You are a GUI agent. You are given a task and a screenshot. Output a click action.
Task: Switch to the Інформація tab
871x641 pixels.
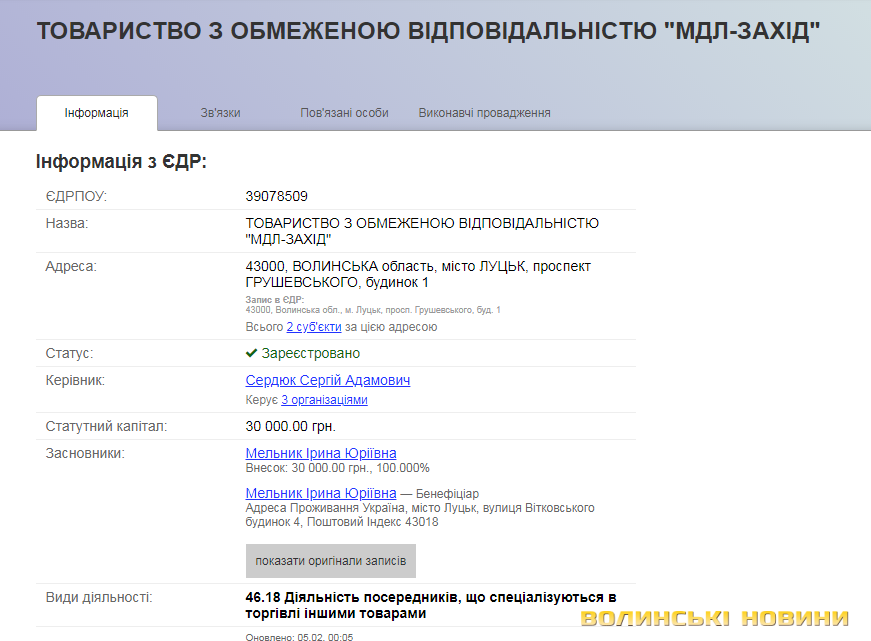tap(96, 113)
